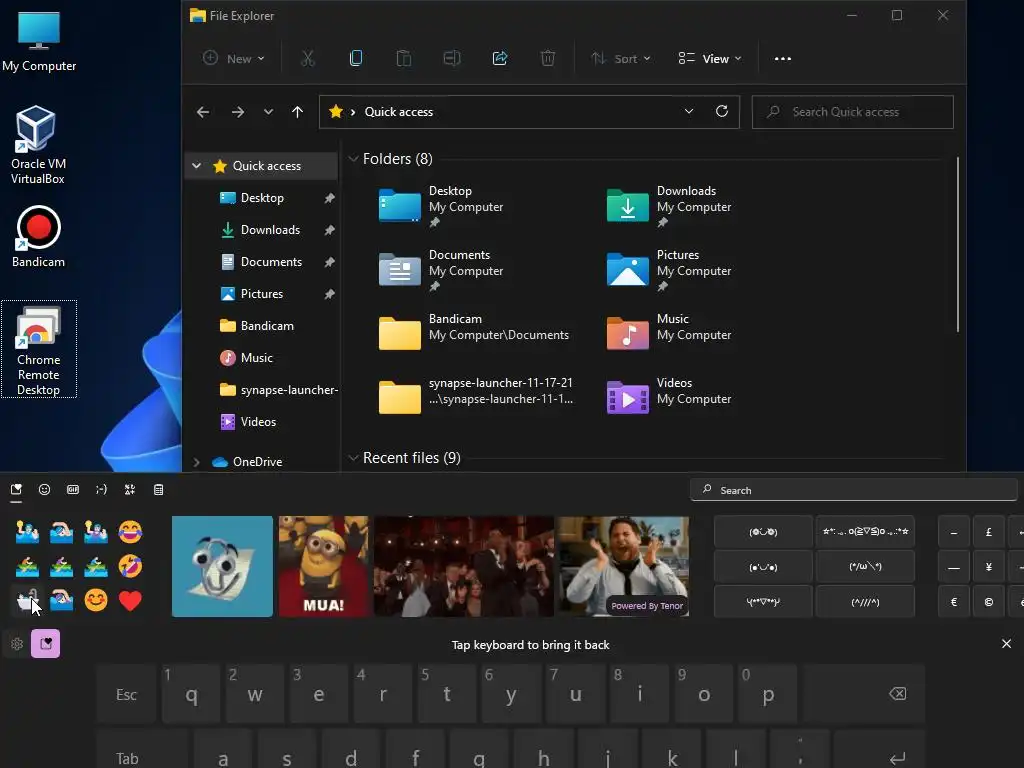The height and width of the screenshot is (768, 1024).
Task: Select the Bandicam desktop shortcut
Action: [38, 237]
